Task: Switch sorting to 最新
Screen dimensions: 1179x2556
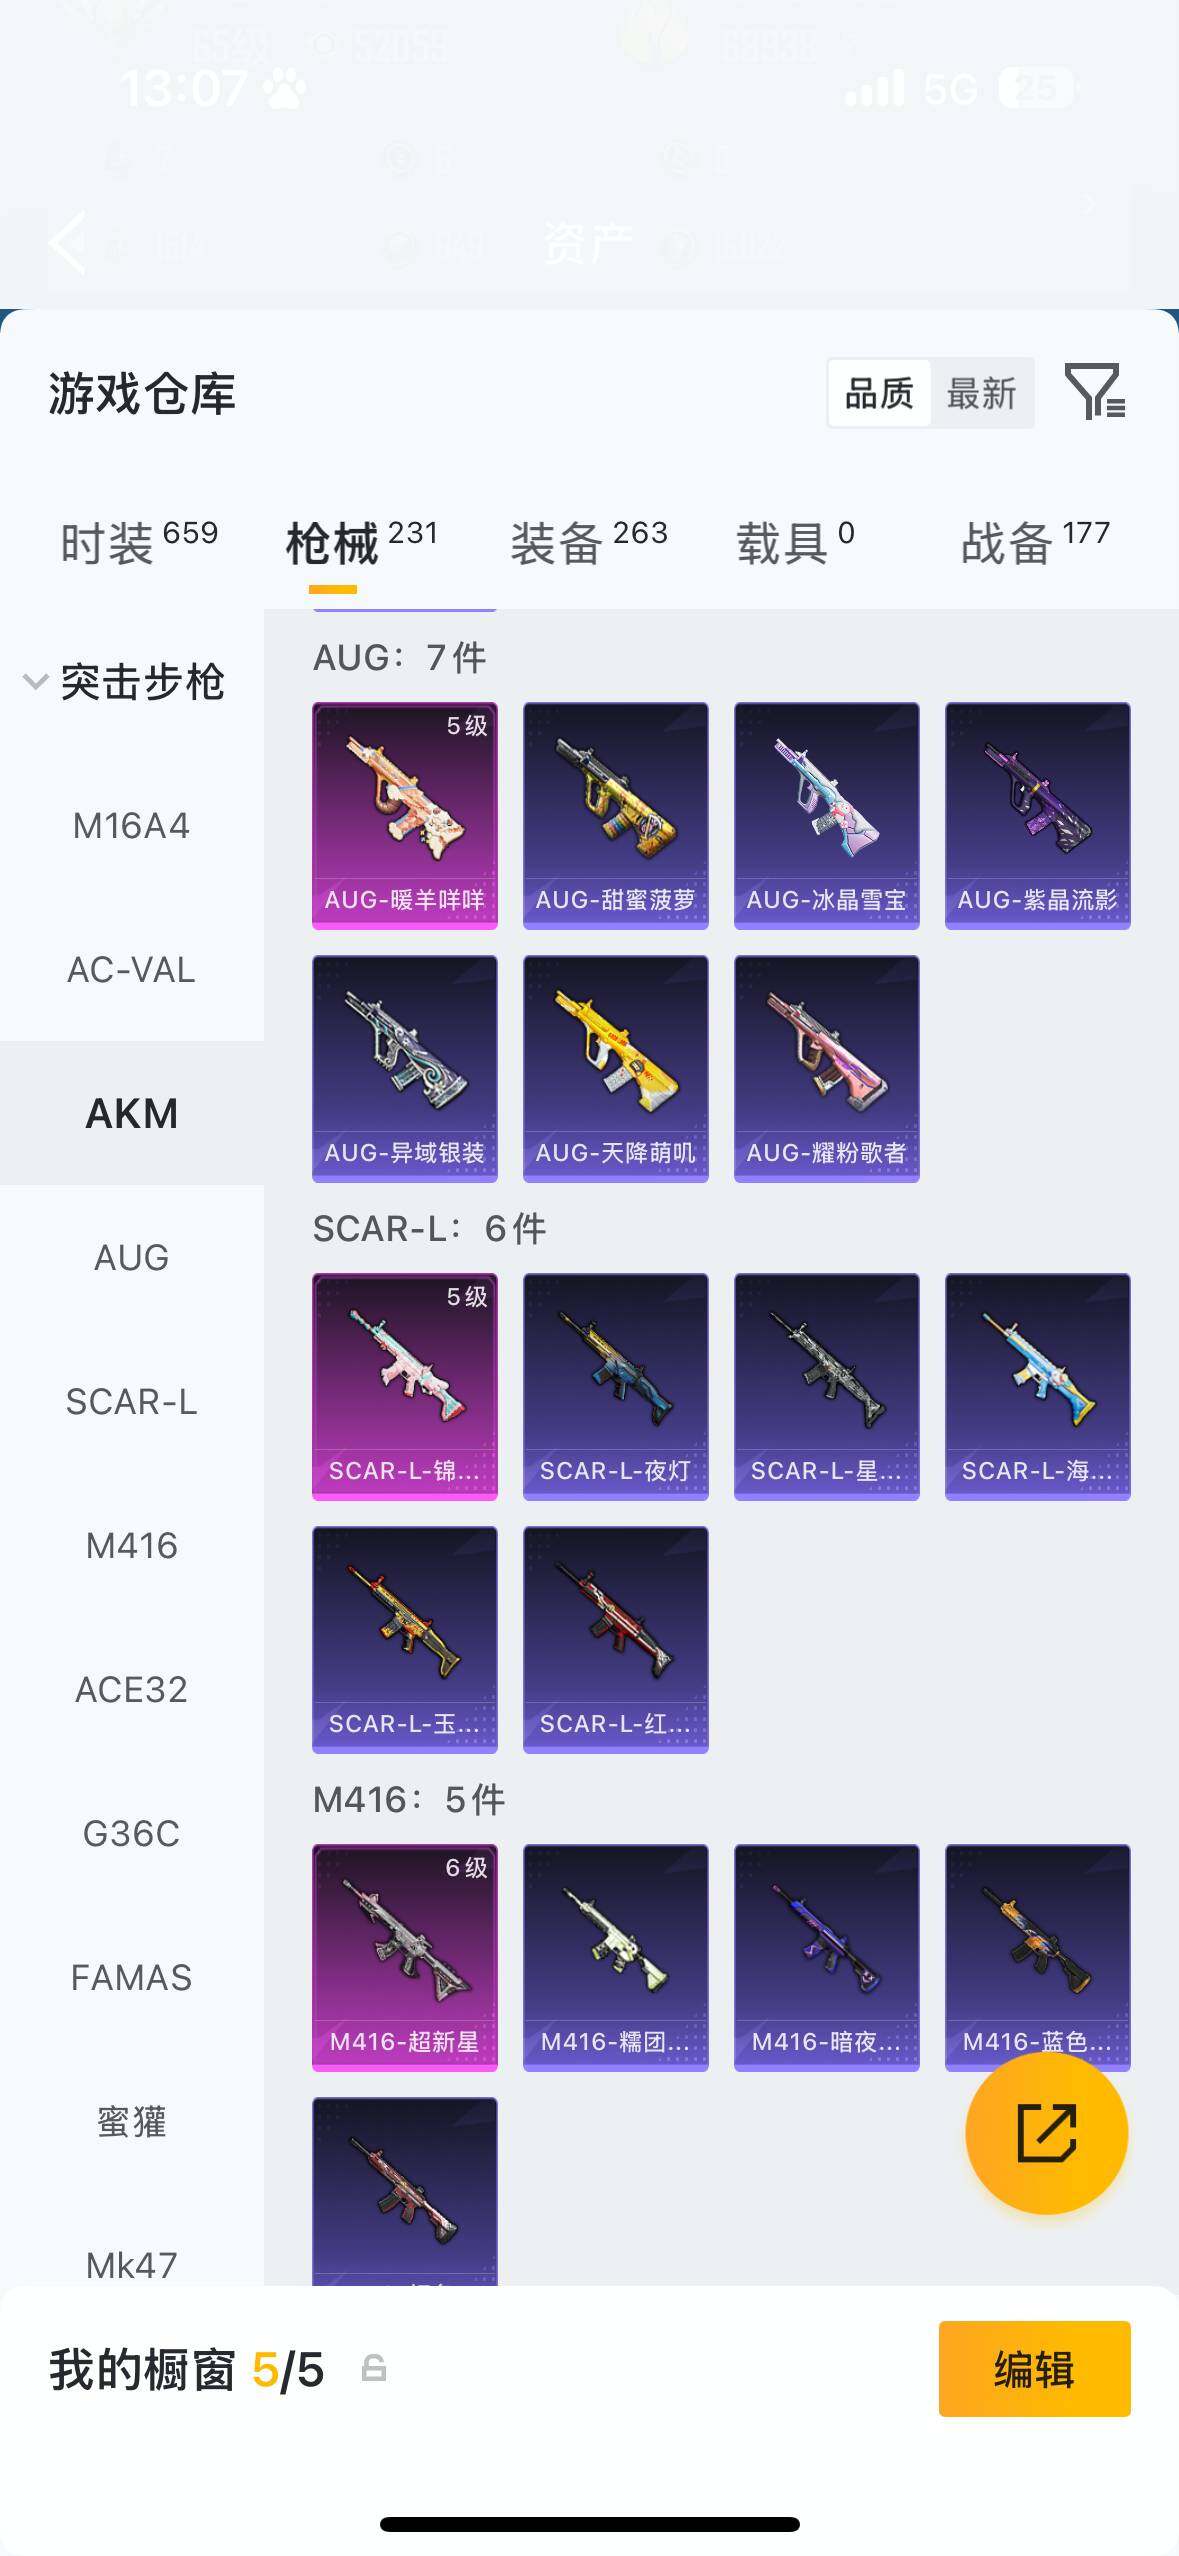Action: tap(981, 393)
